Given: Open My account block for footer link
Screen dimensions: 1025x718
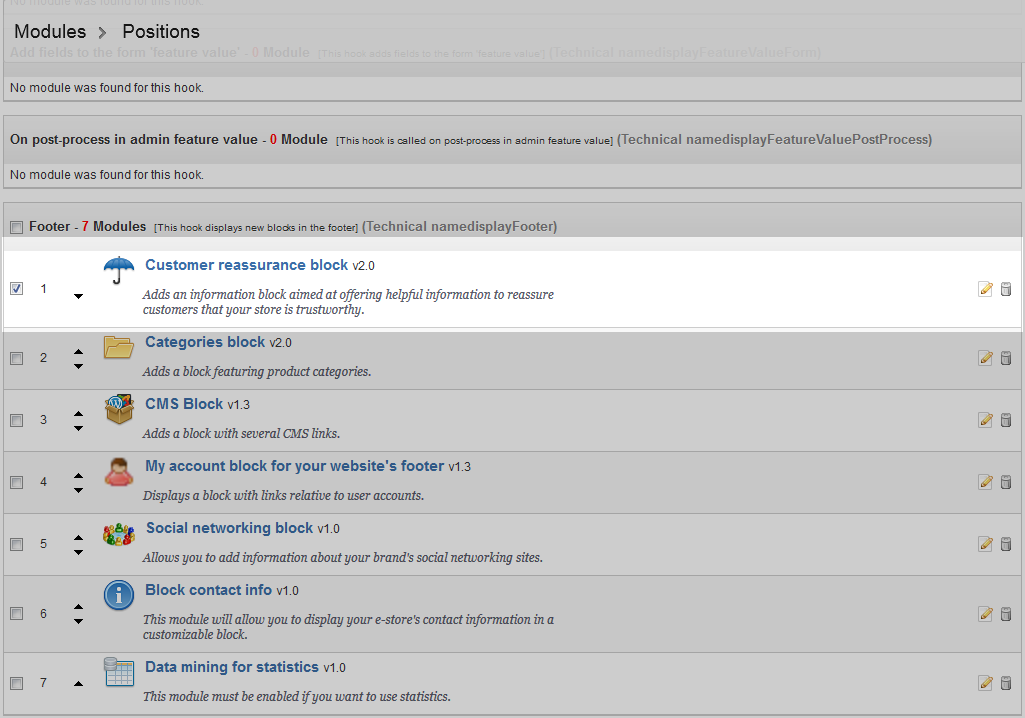Looking at the screenshot, I should click(x=294, y=466).
